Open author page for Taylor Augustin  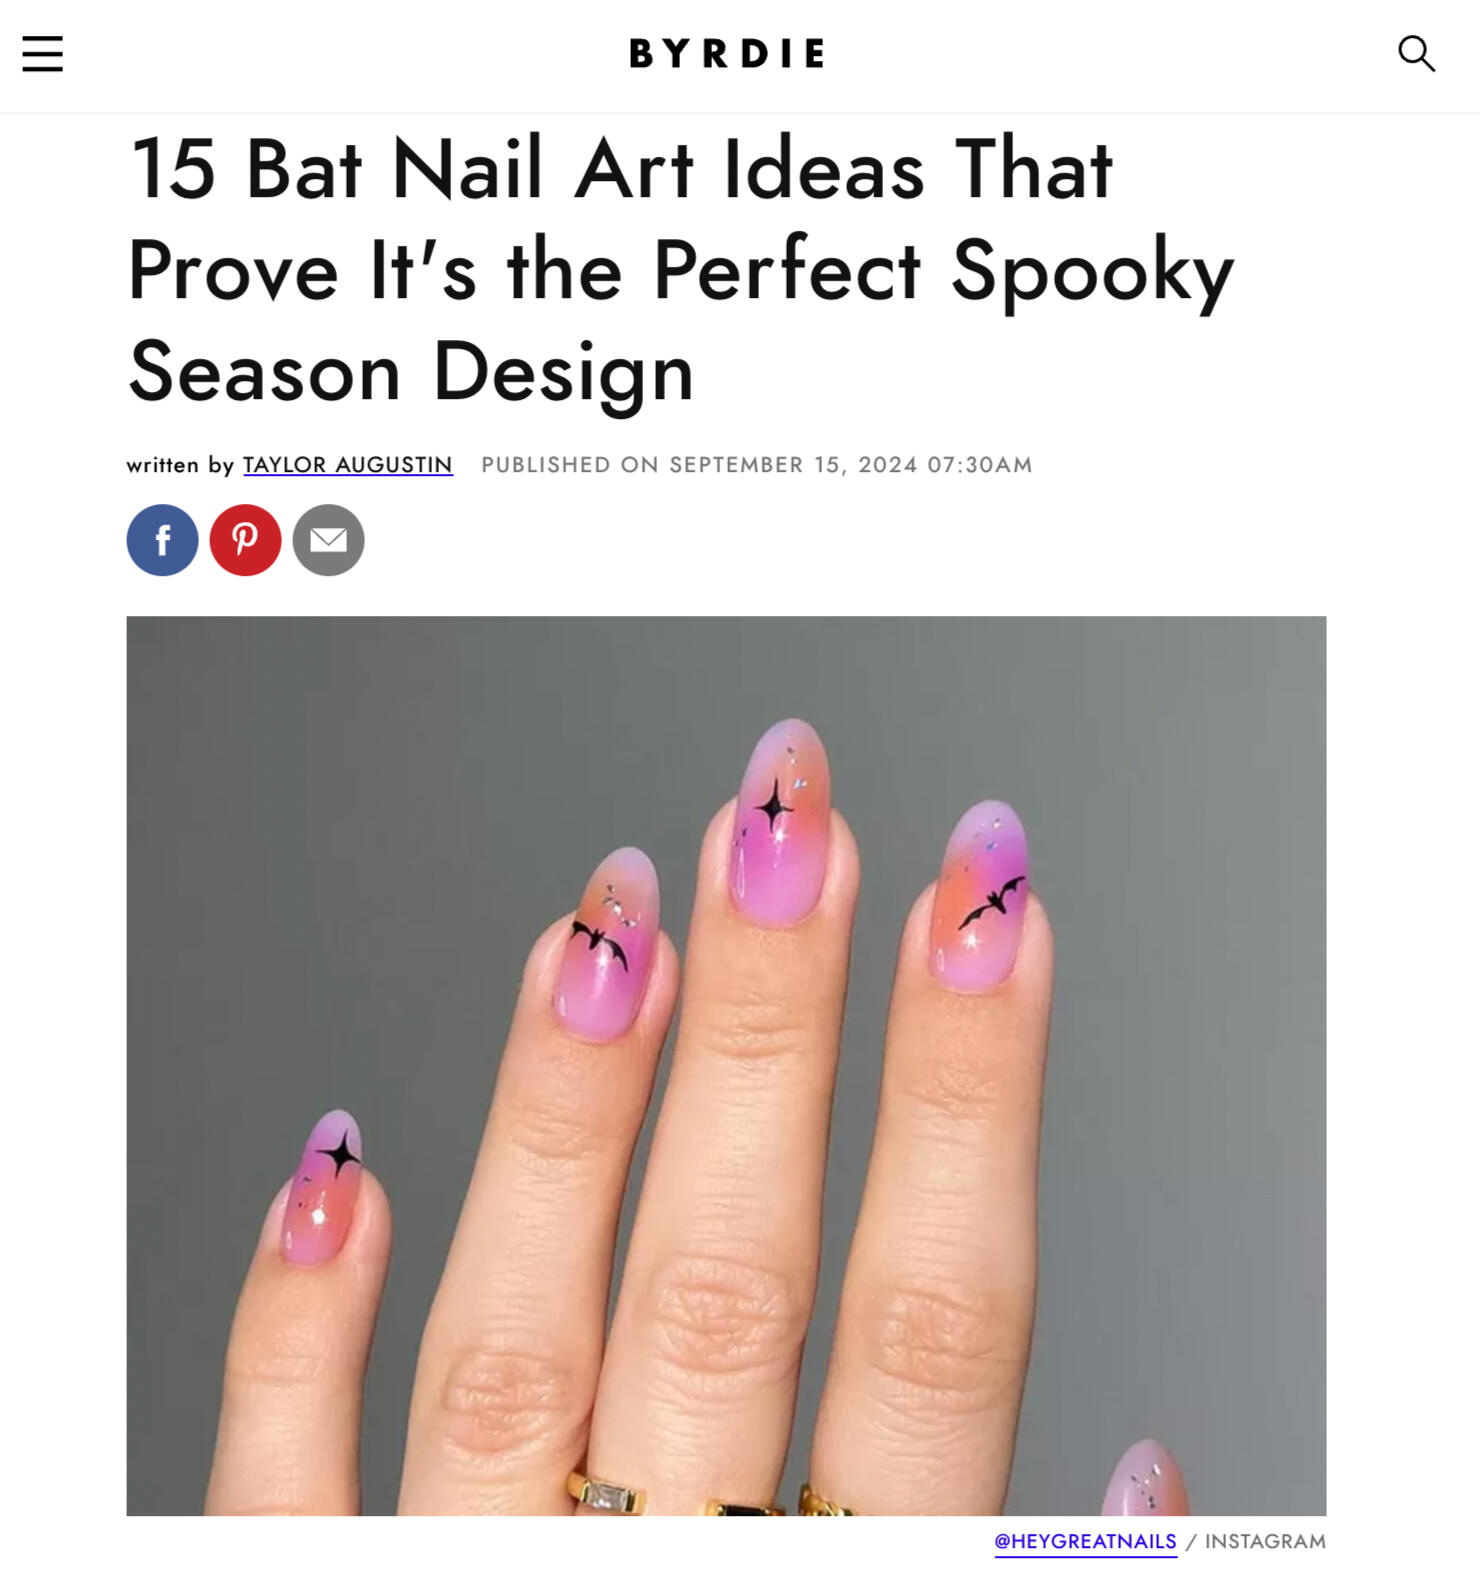click(347, 465)
